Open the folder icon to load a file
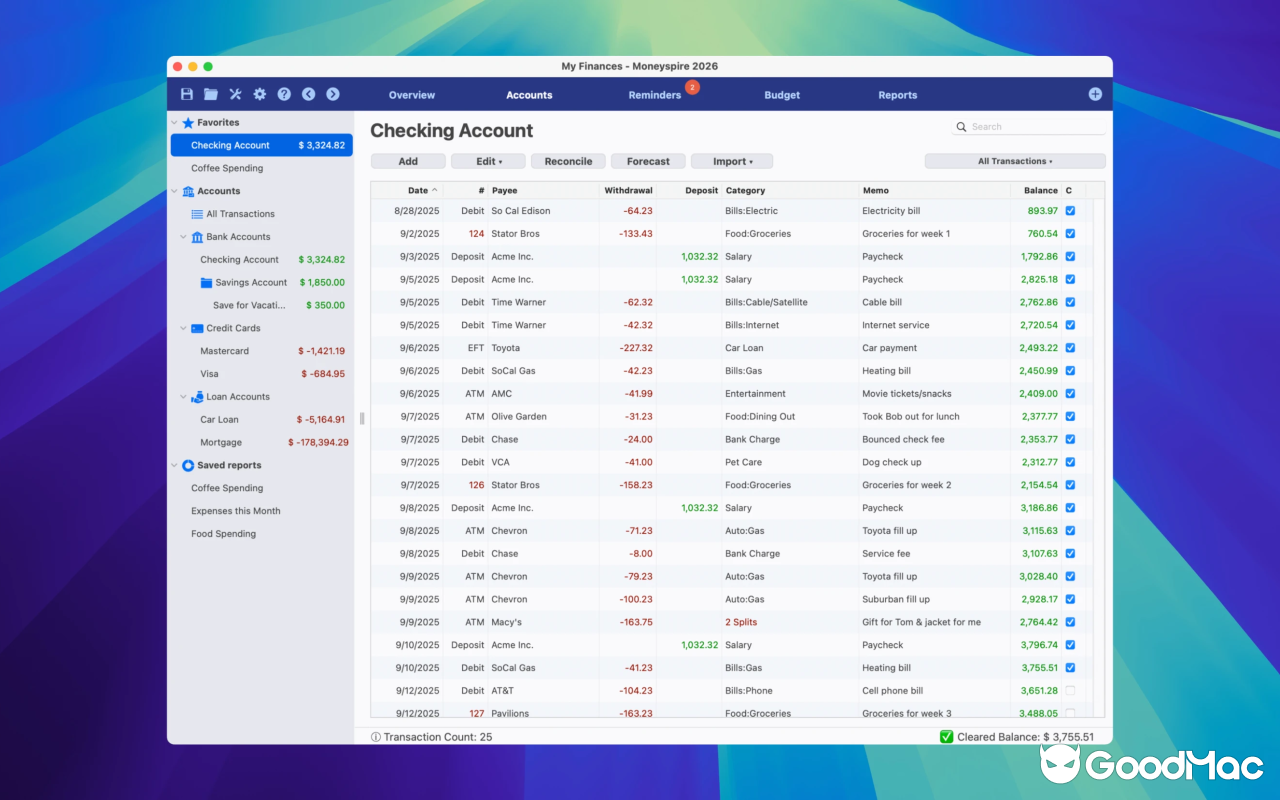Viewport: 1280px width, 800px height. pos(210,93)
